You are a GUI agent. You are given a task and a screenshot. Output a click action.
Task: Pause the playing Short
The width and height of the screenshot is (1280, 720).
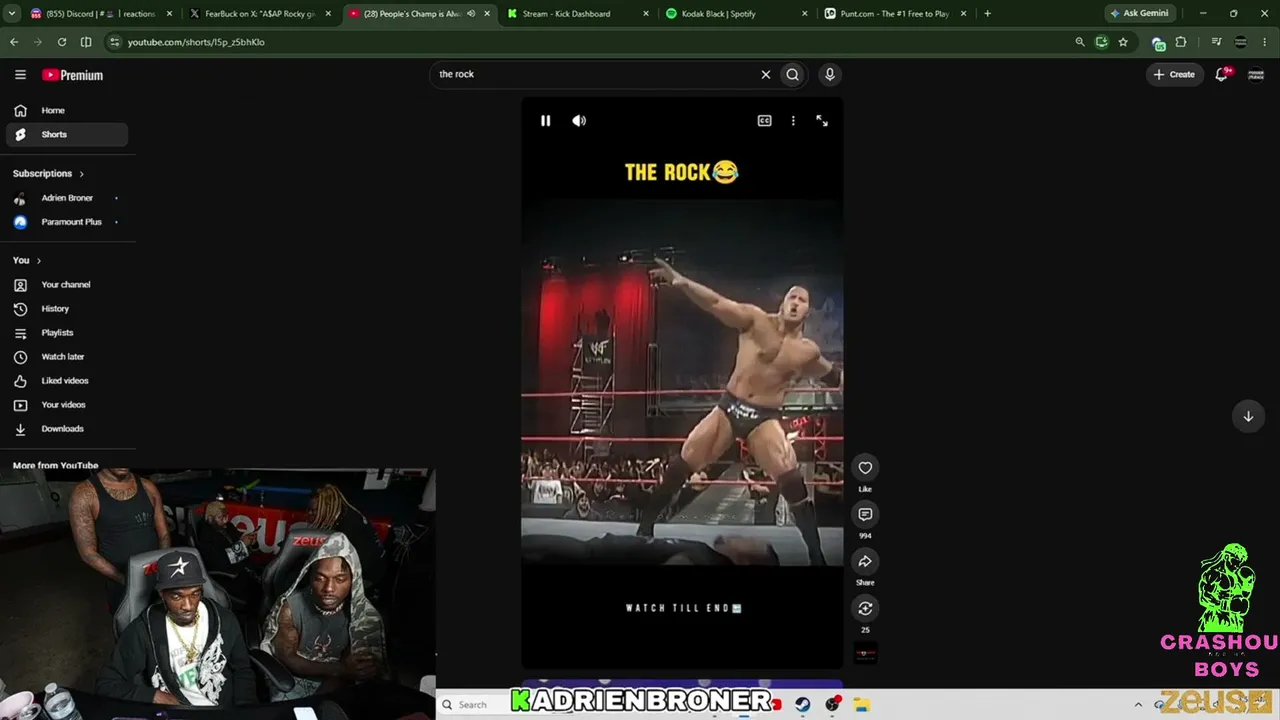click(x=545, y=121)
